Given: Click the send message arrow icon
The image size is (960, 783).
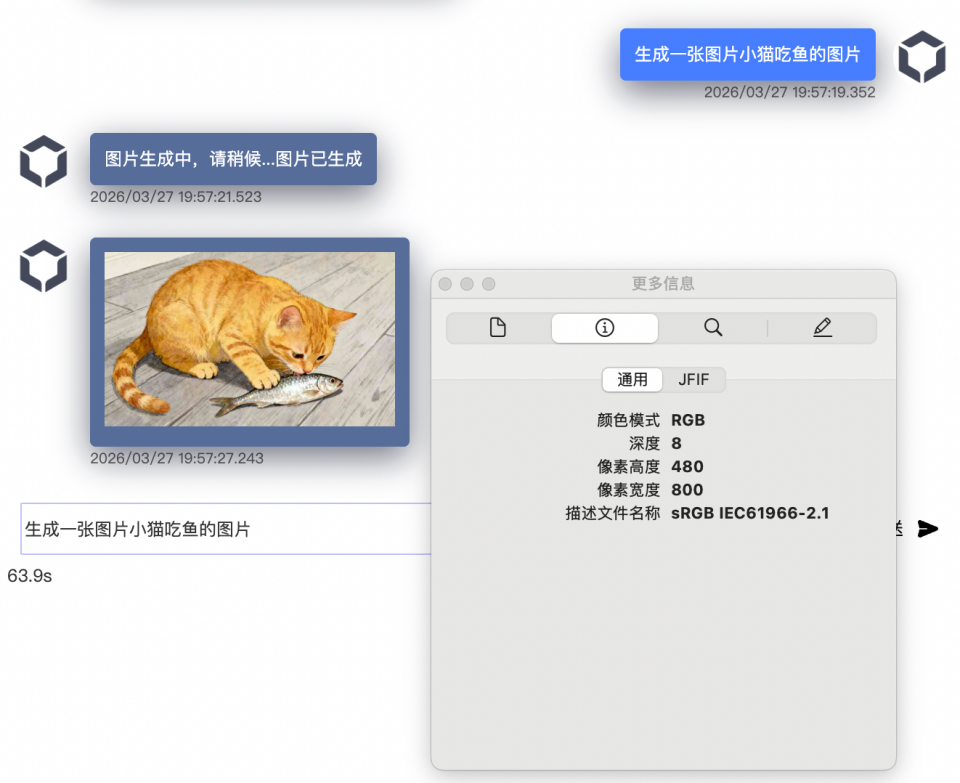Looking at the screenshot, I should tap(929, 529).
